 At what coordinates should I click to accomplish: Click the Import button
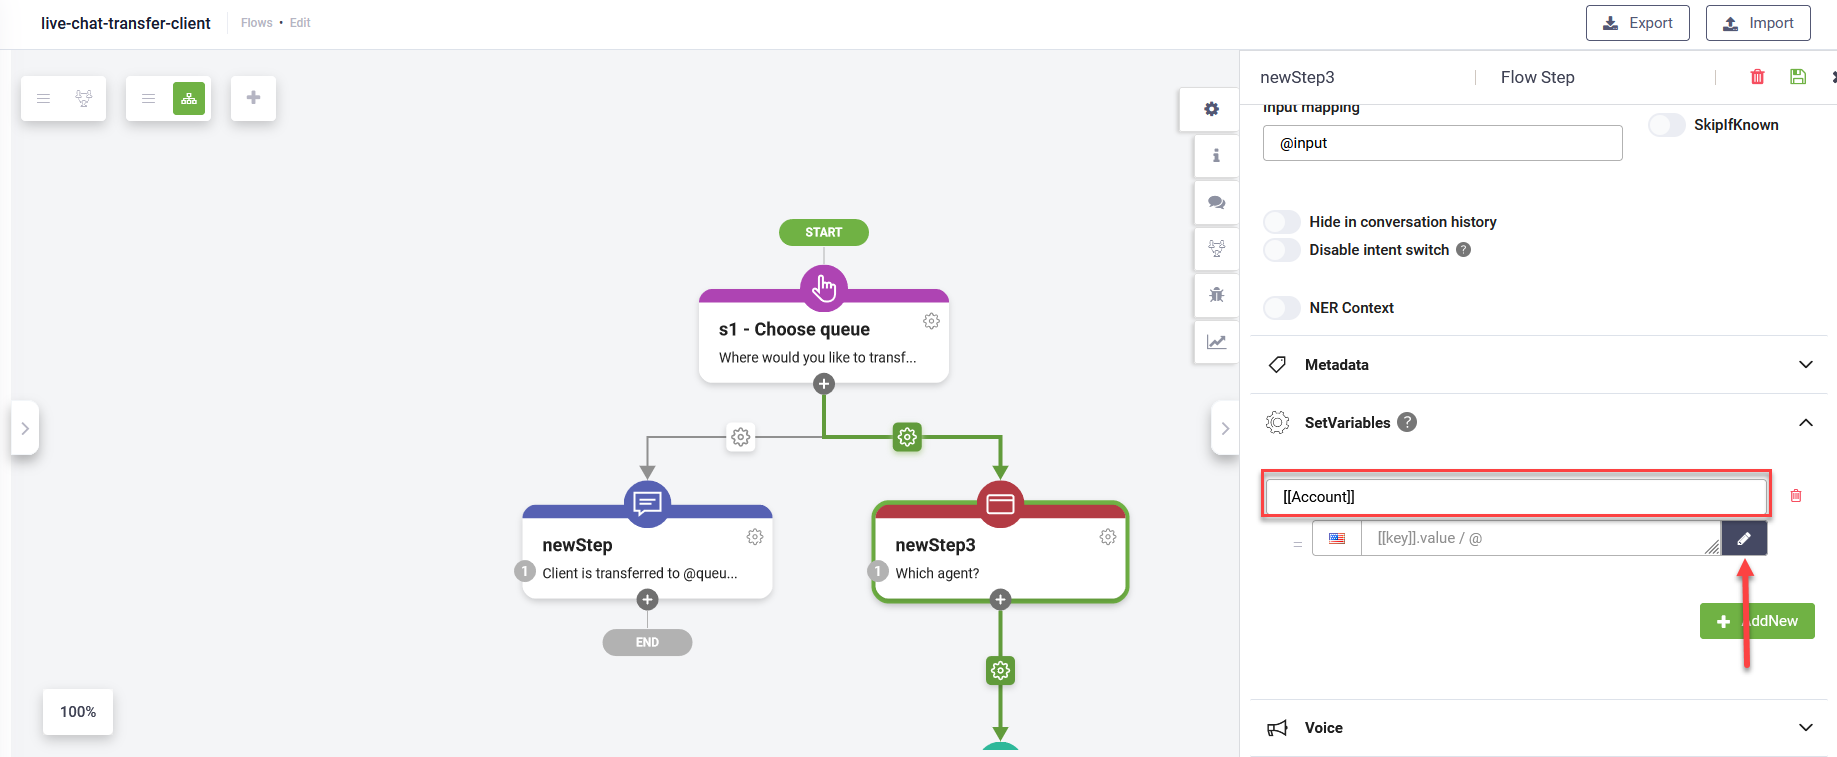[x=1757, y=23]
